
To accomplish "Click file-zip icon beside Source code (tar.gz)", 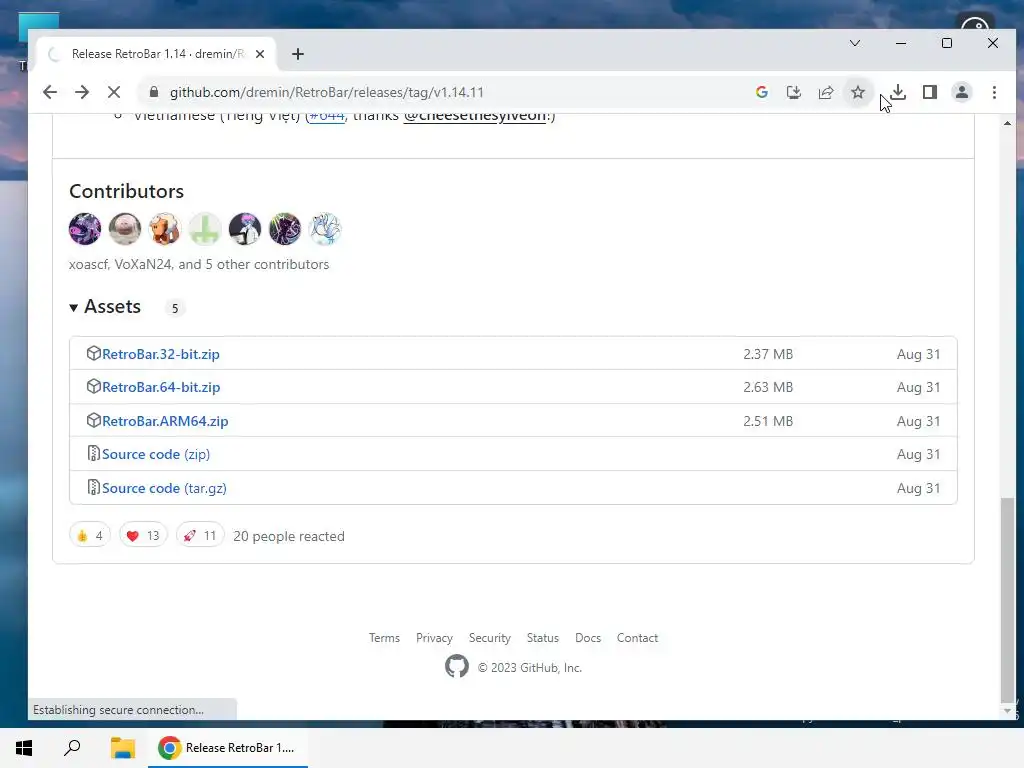I will pos(93,488).
